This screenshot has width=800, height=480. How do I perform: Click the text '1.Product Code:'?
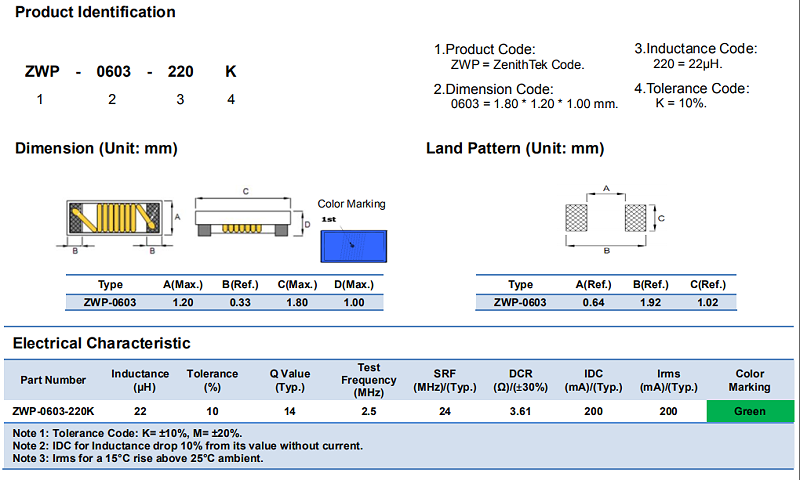(485, 49)
